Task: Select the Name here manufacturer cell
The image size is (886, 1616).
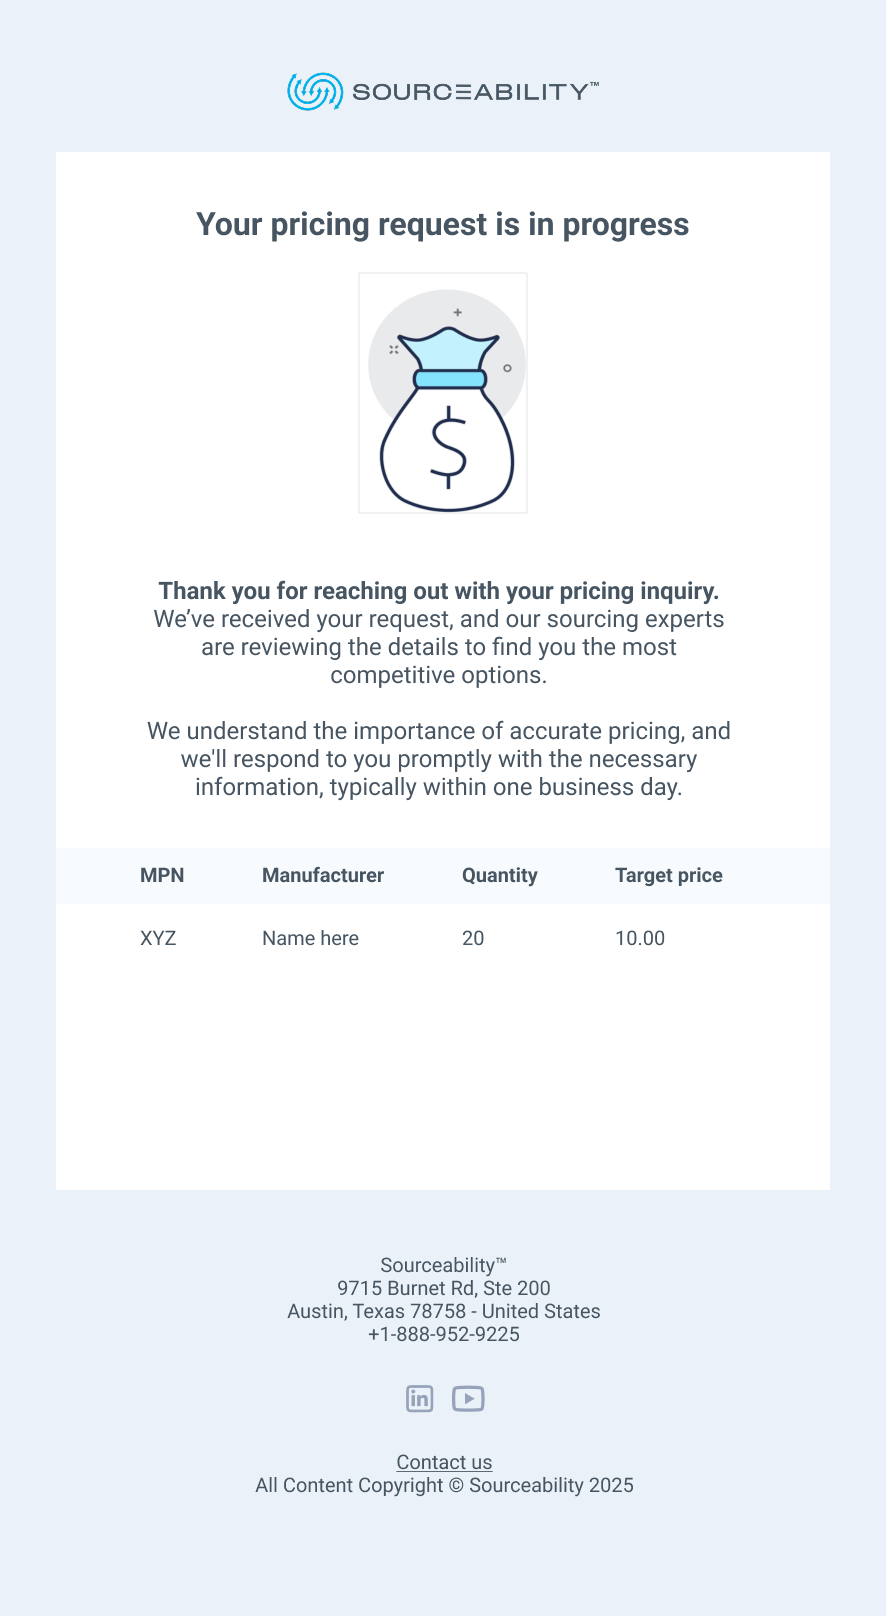Action: [310, 938]
